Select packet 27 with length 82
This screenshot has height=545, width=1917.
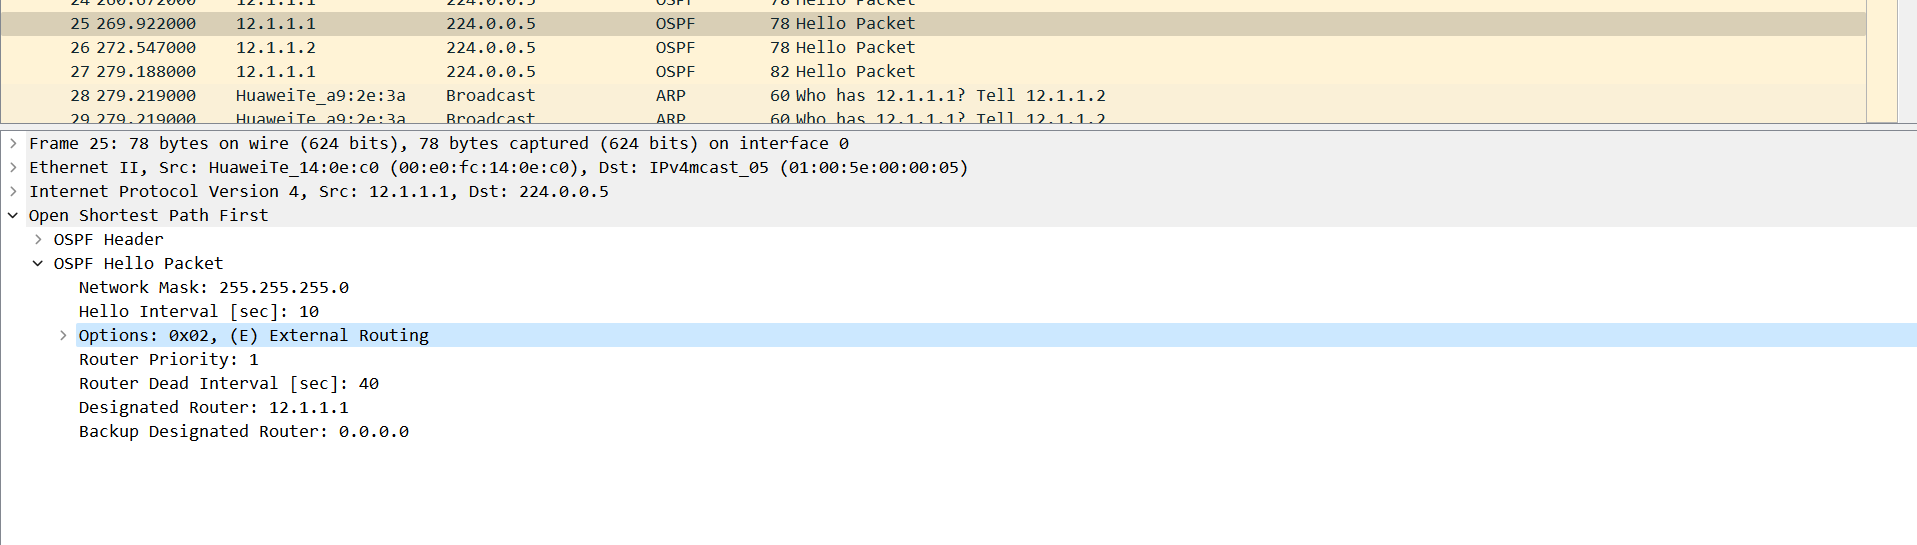(933, 72)
